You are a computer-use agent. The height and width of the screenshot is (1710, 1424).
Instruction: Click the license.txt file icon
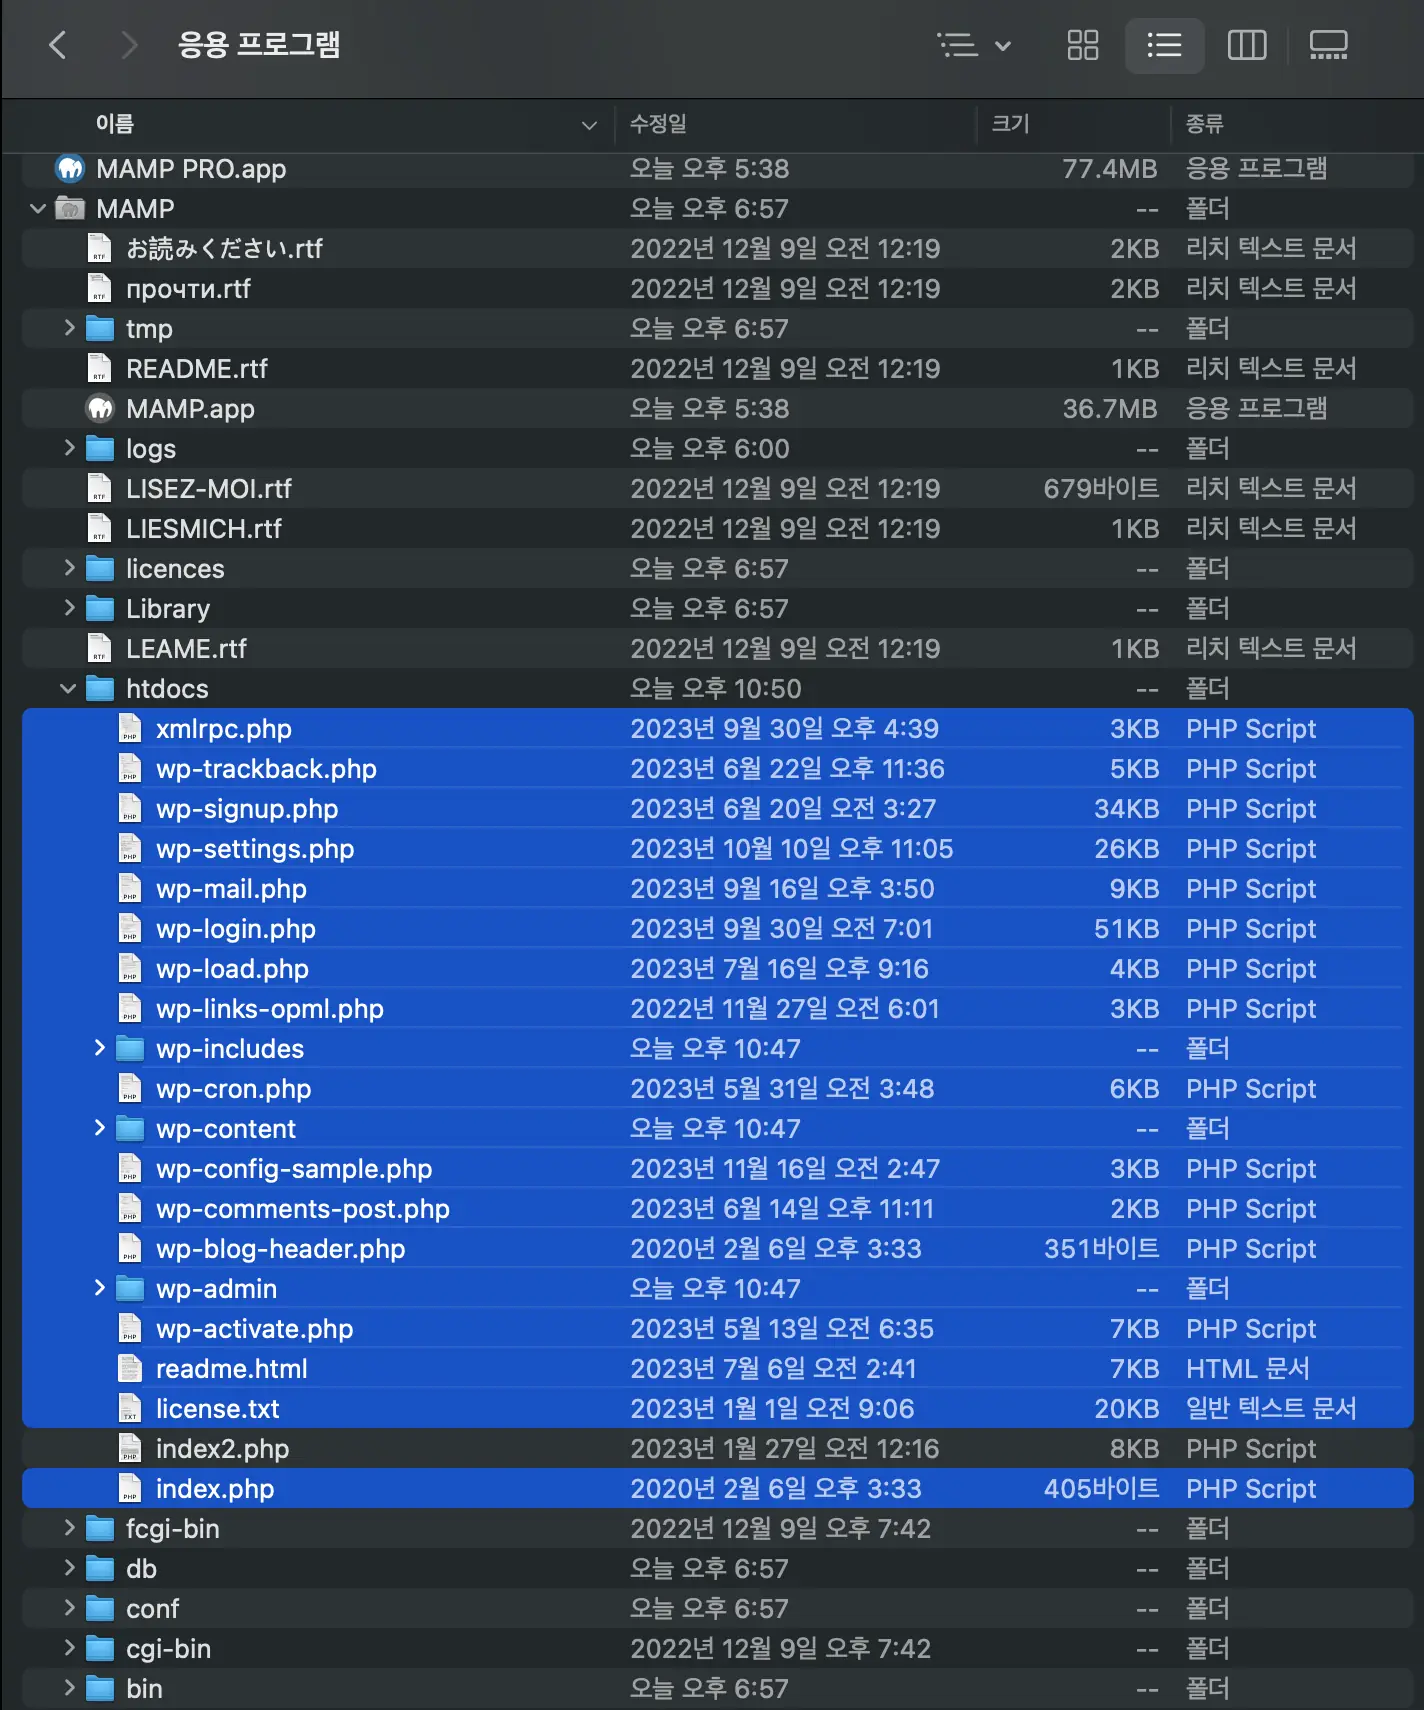[x=129, y=1409]
